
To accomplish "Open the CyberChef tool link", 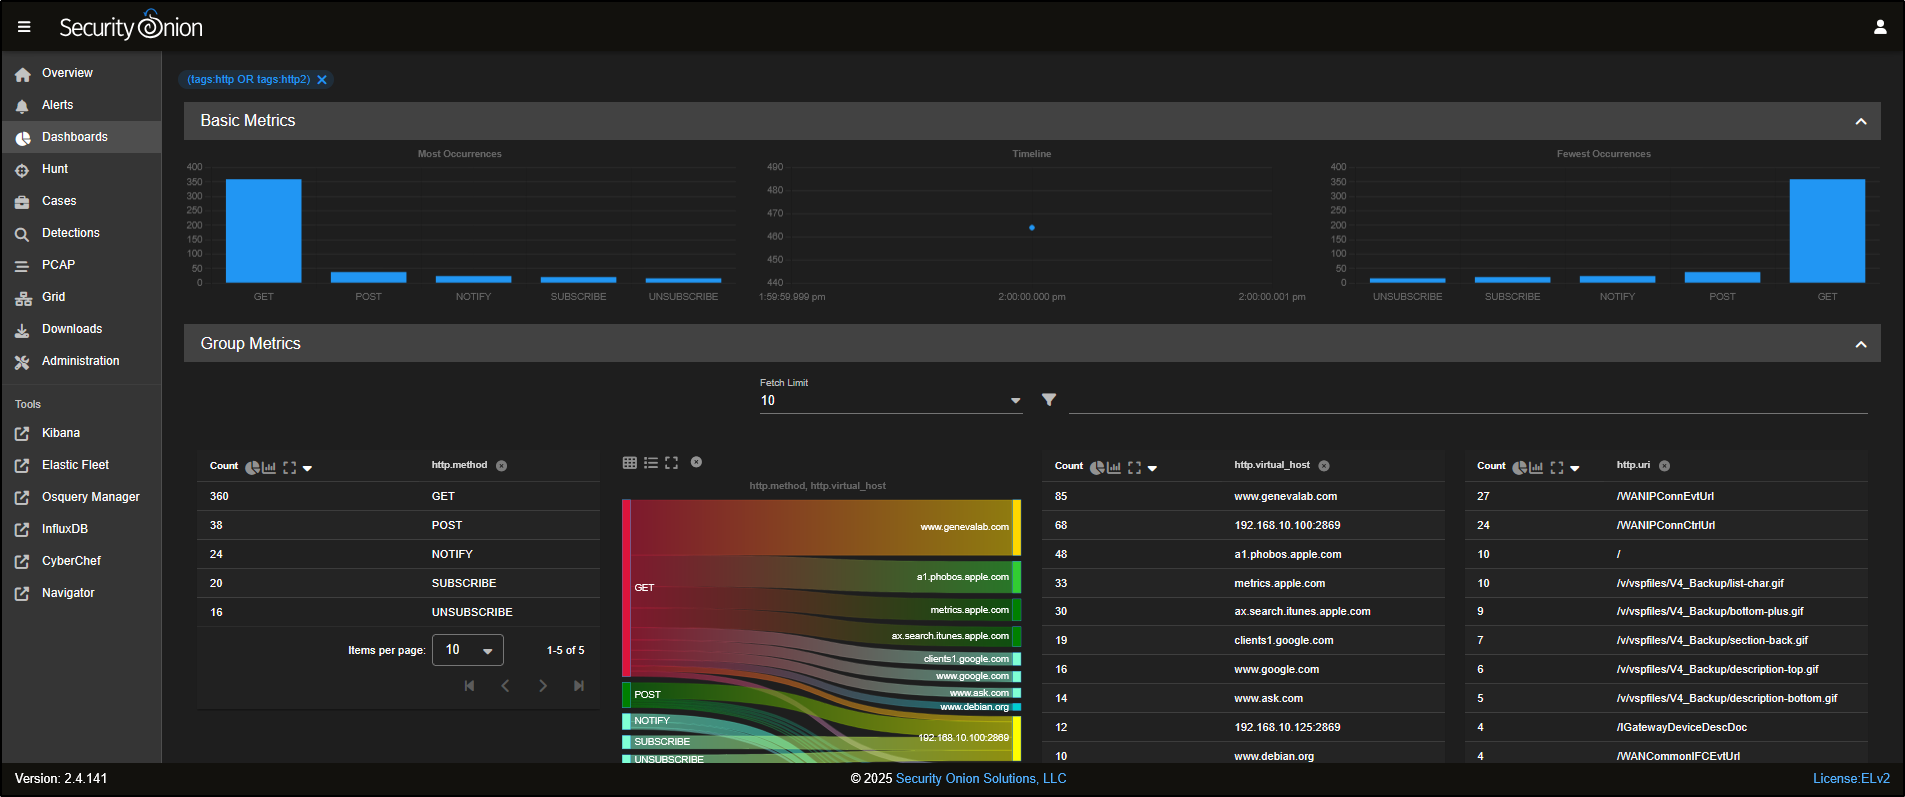I will tap(71, 561).
